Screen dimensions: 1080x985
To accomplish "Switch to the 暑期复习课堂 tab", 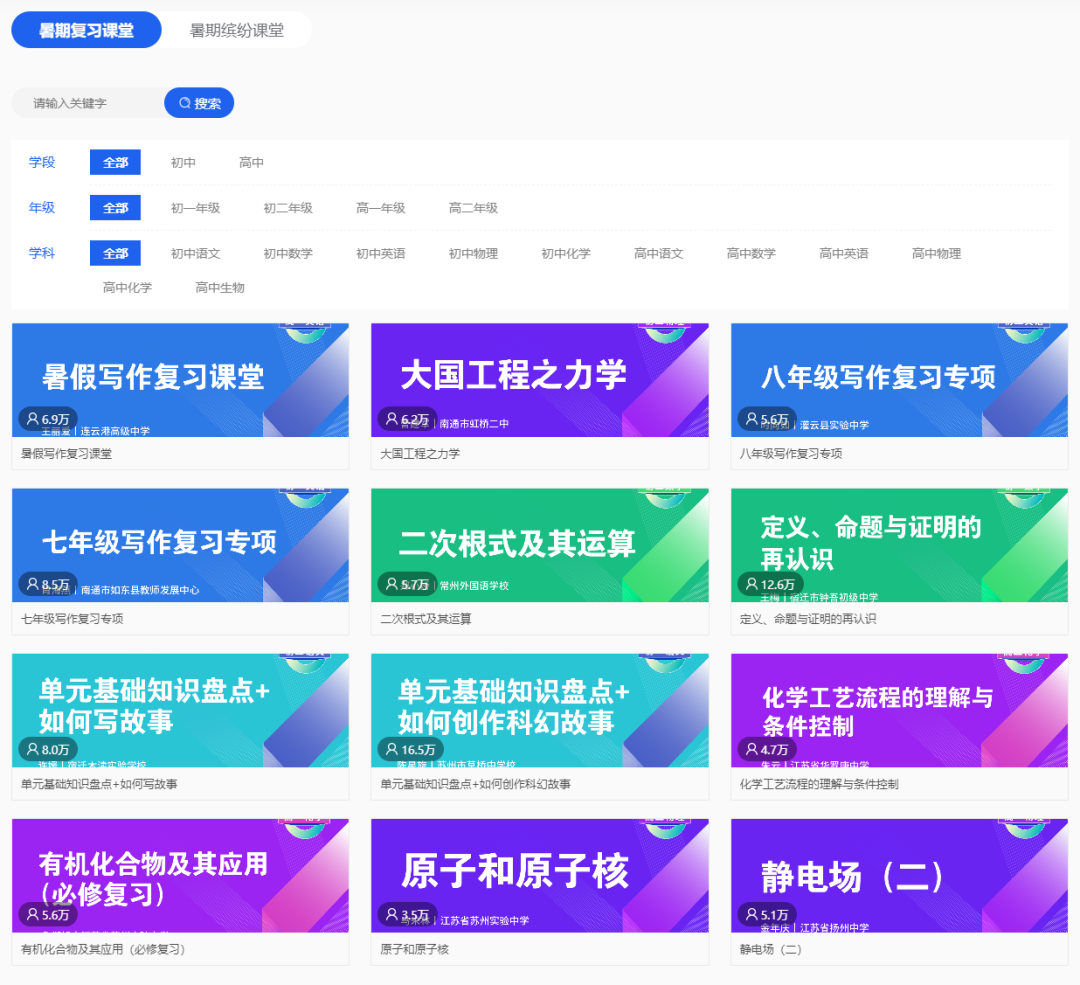I will [85, 30].
